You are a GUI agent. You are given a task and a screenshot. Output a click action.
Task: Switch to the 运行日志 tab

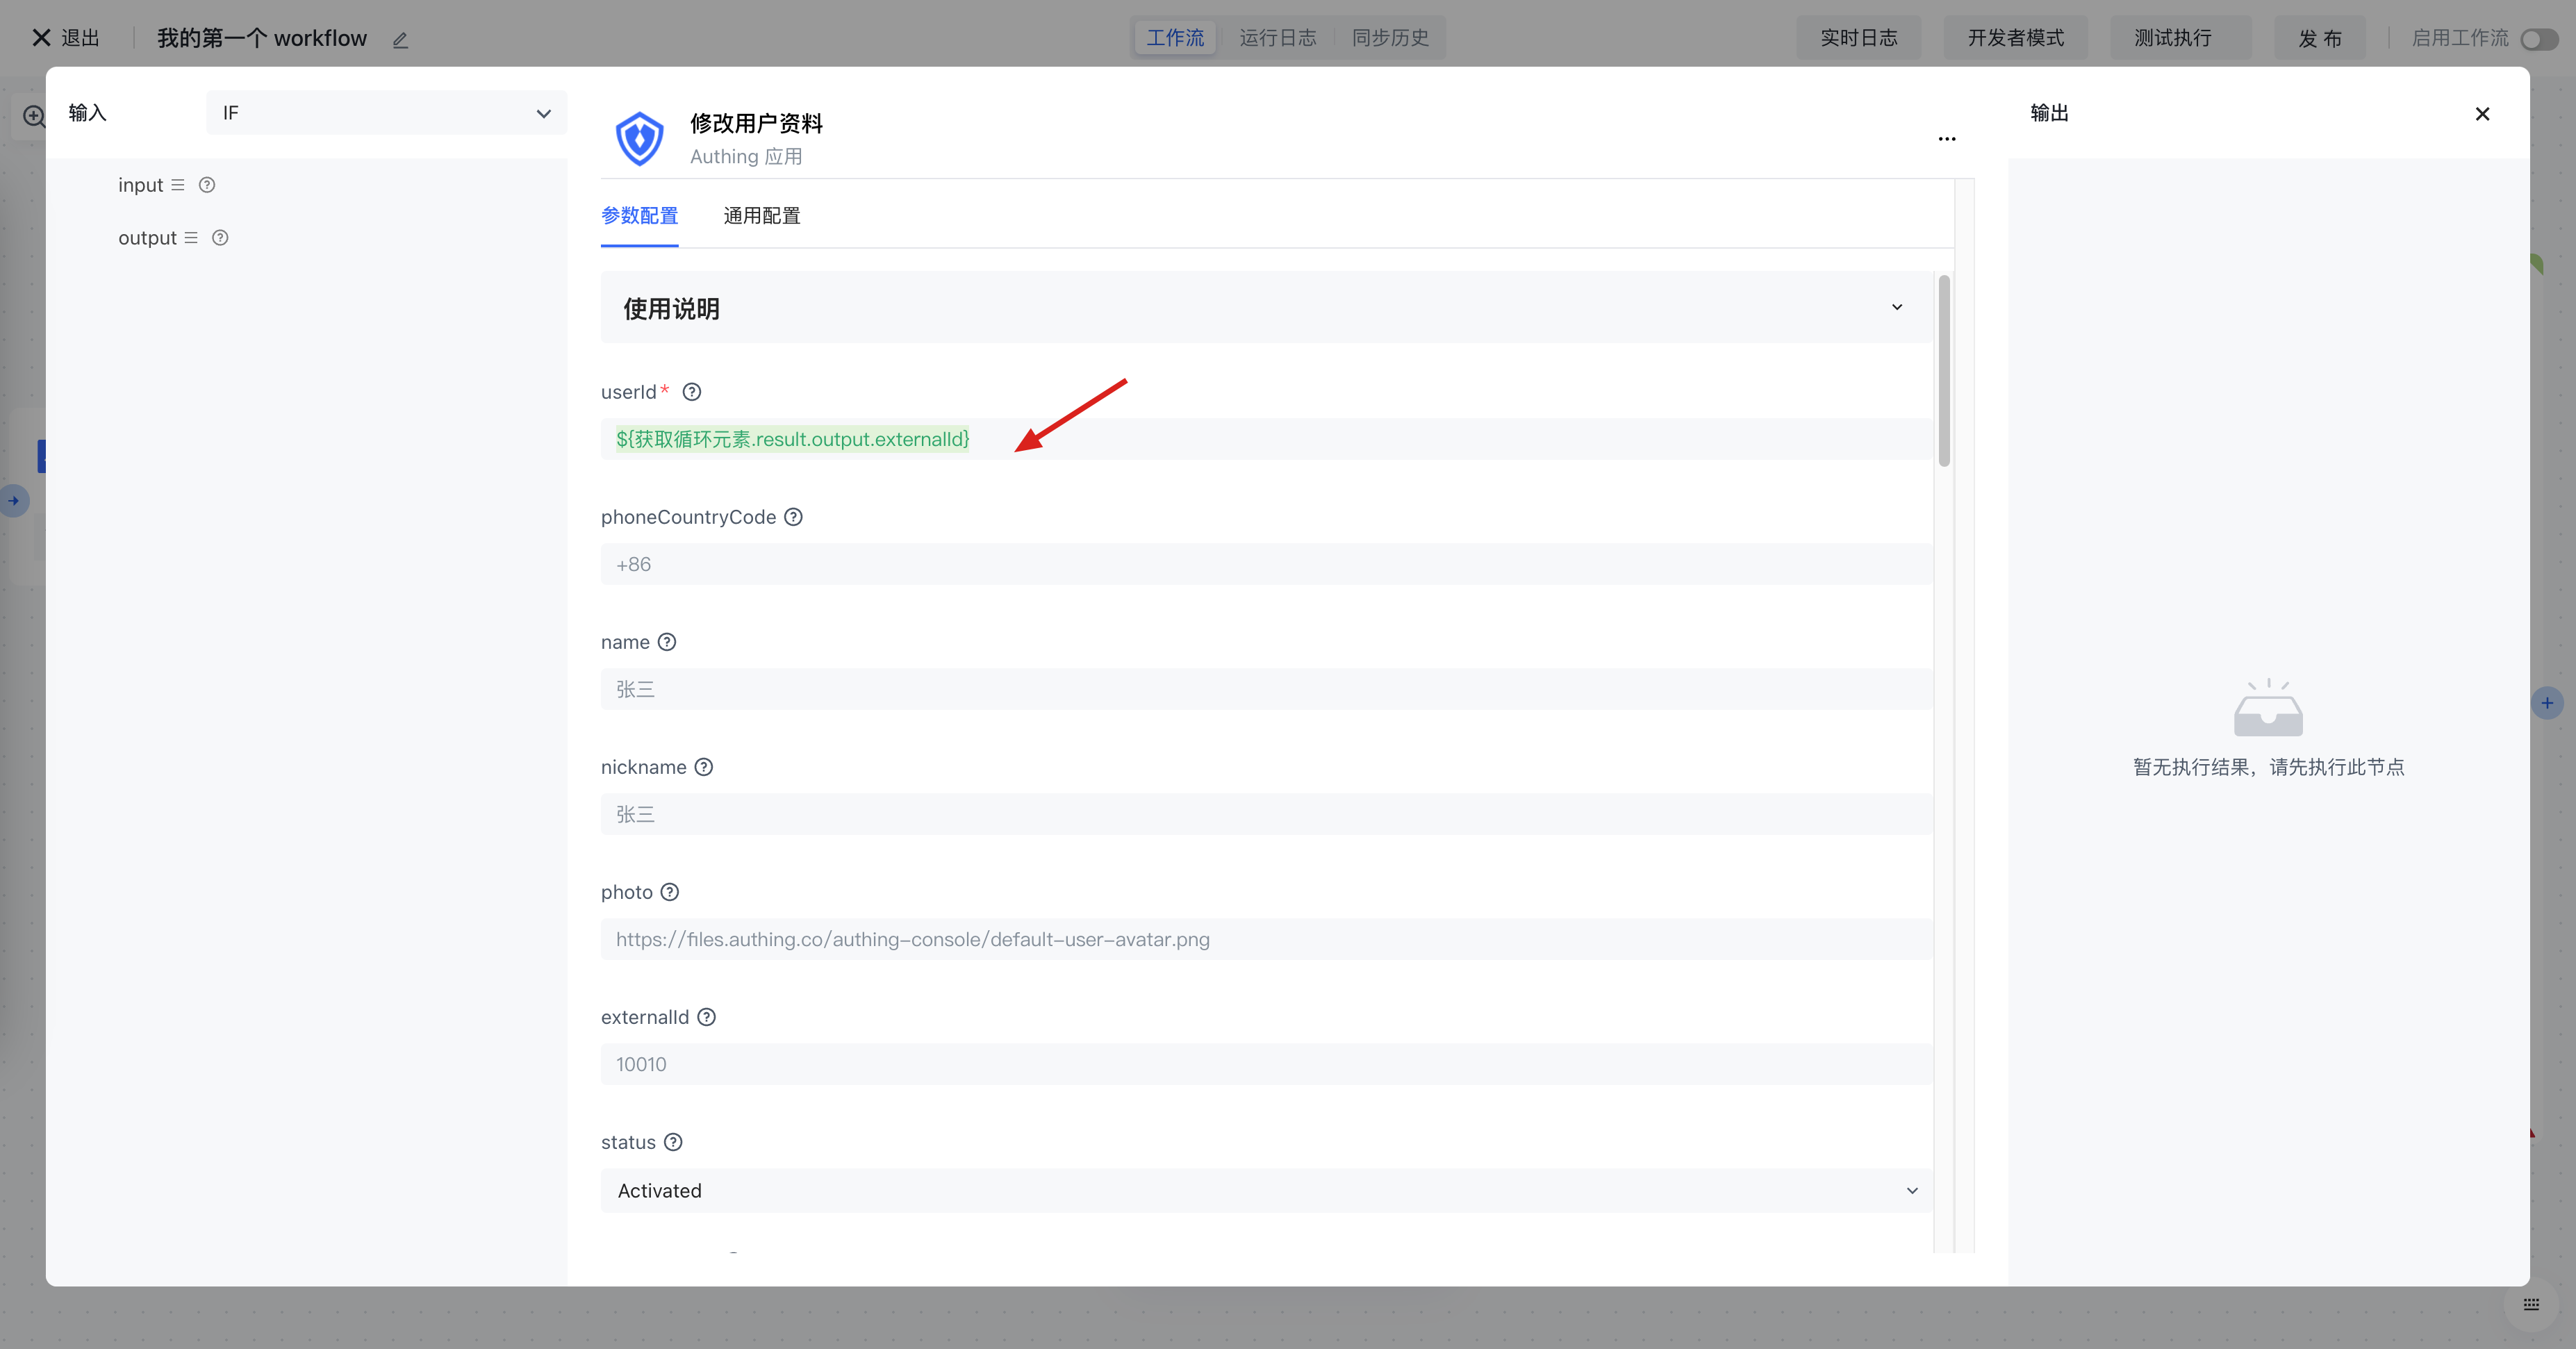coord(1277,38)
